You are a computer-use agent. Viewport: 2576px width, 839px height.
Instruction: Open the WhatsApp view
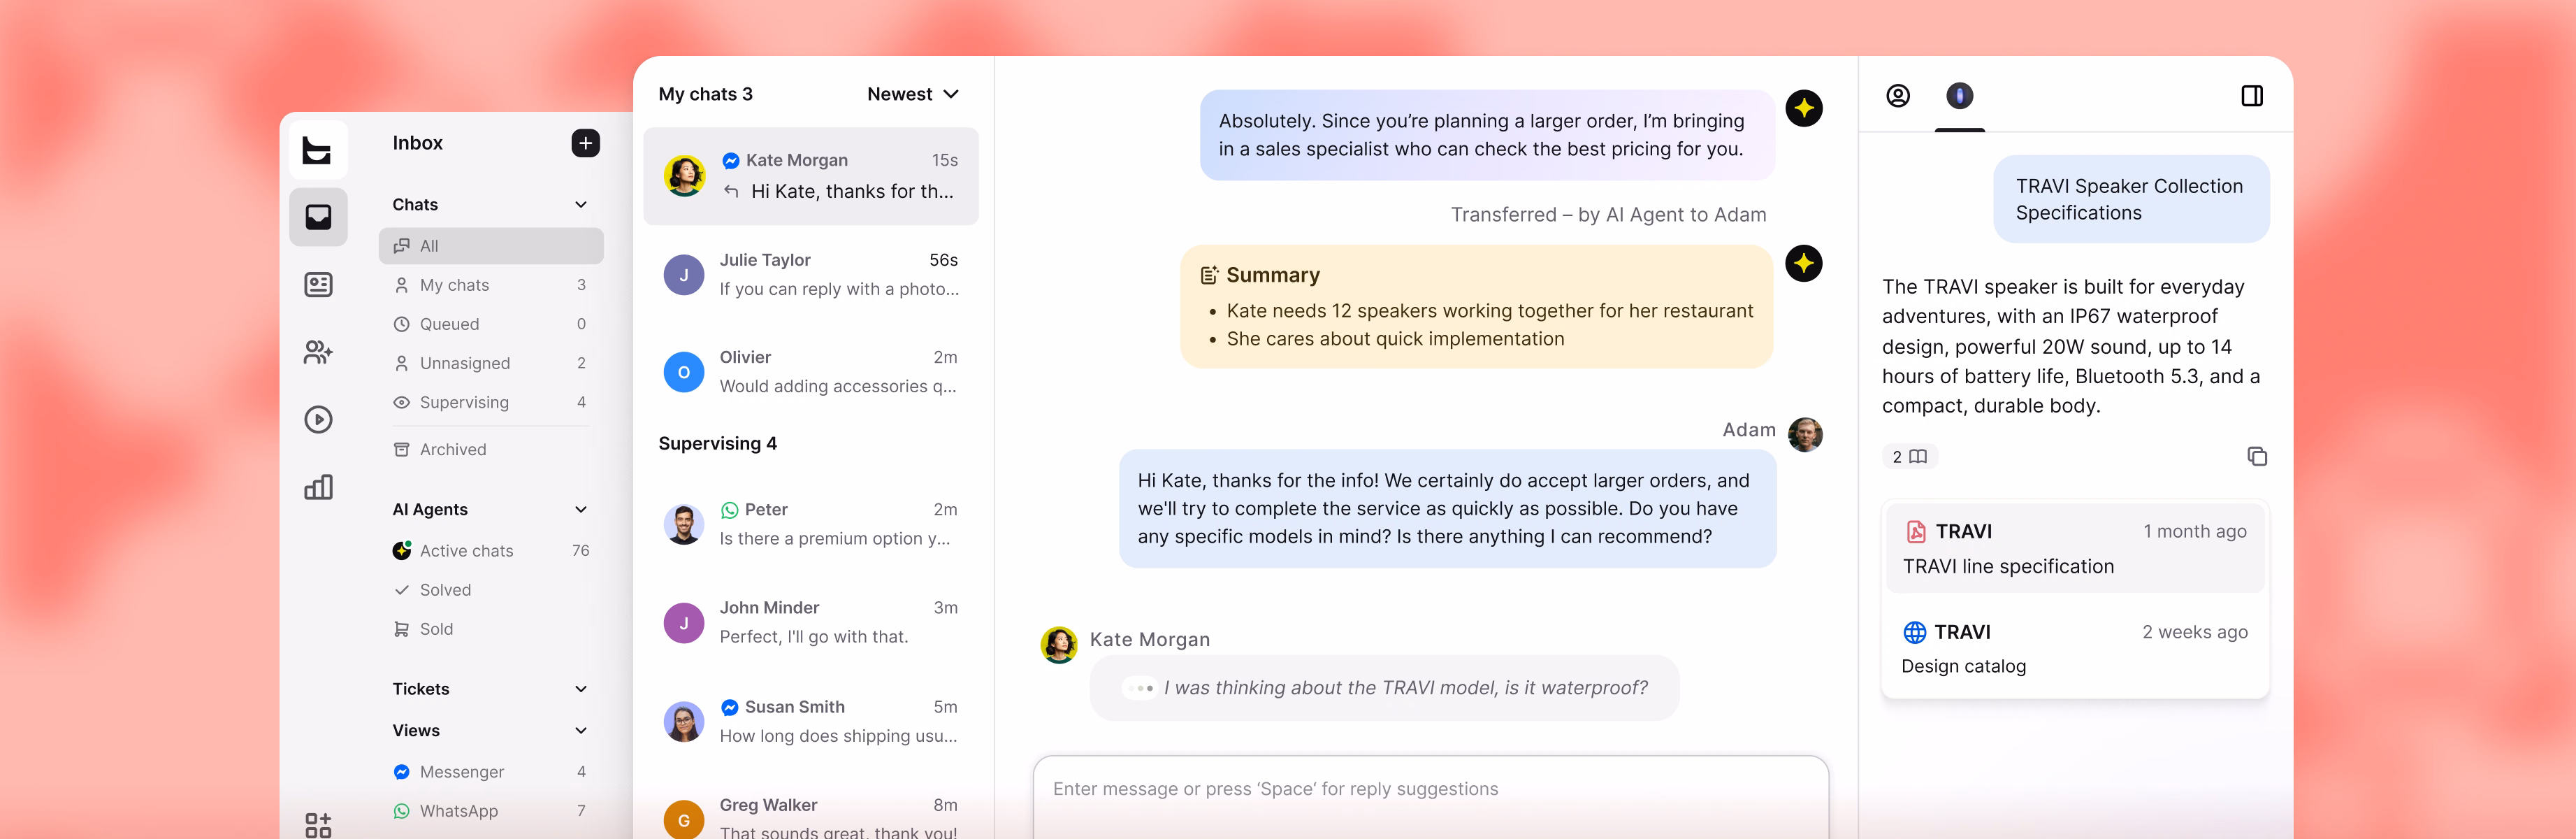tap(491, 811)
